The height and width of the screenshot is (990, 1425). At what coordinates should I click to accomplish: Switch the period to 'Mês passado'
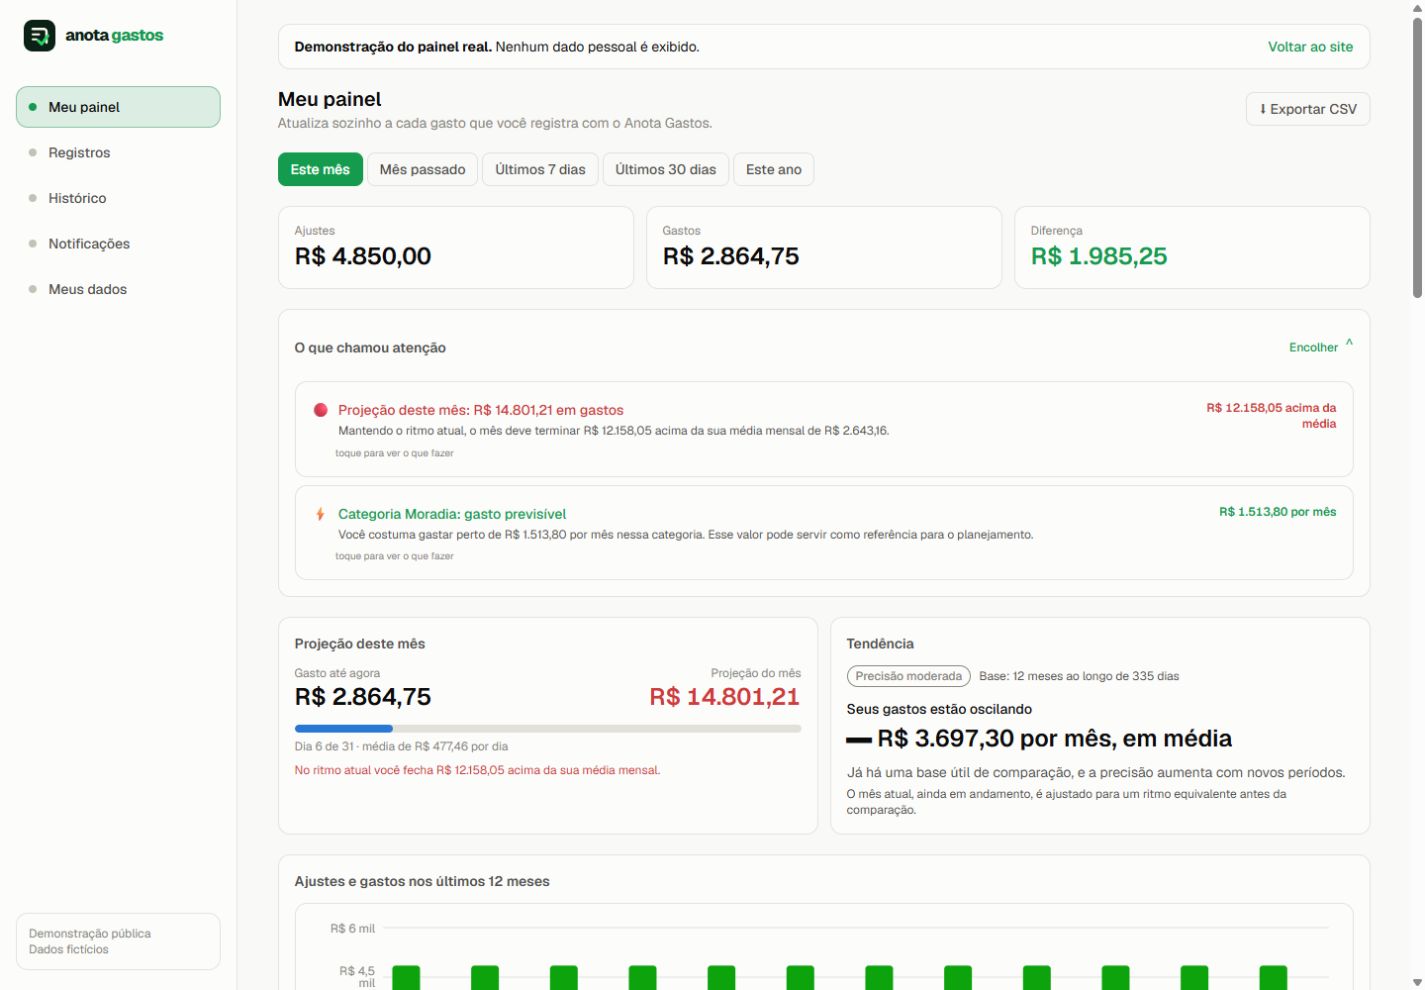(422, 169)
